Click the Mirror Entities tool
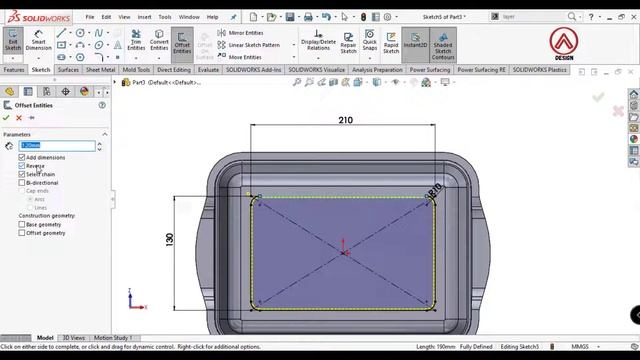The height and width of the screenshot is (360, 640). 241,33
